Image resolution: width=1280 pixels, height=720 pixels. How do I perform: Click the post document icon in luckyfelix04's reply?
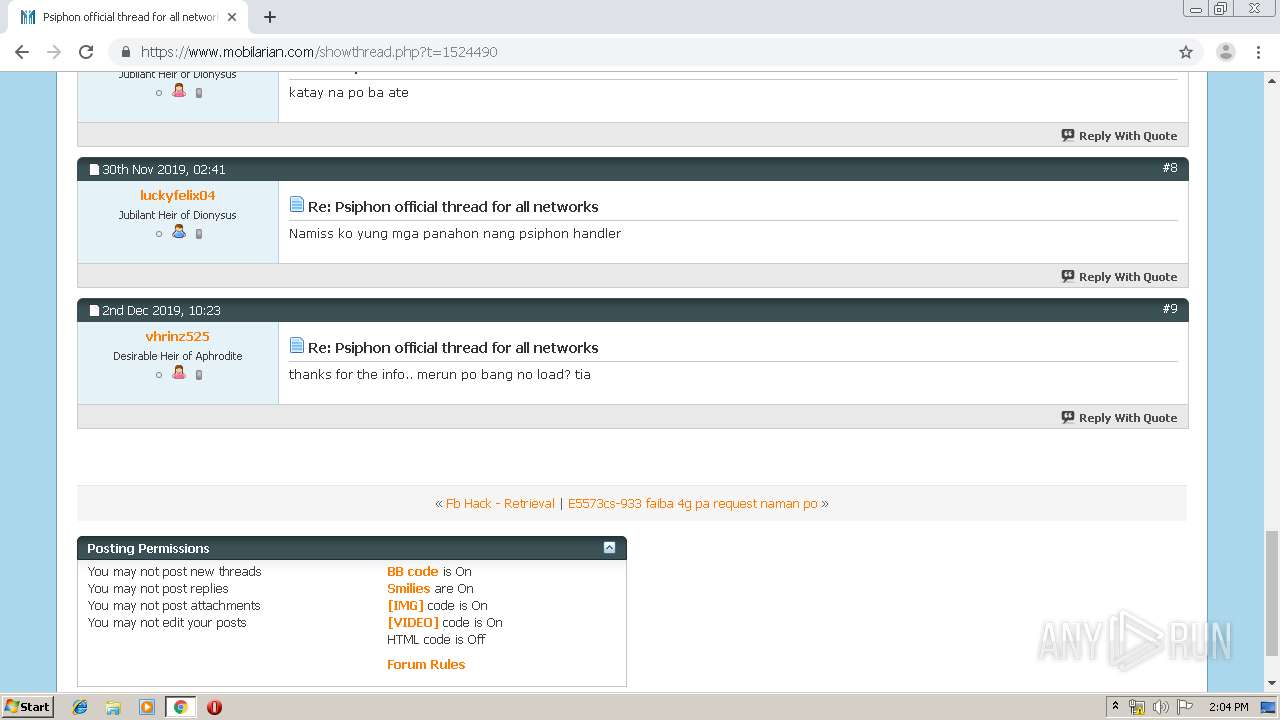tap(296, 205)
